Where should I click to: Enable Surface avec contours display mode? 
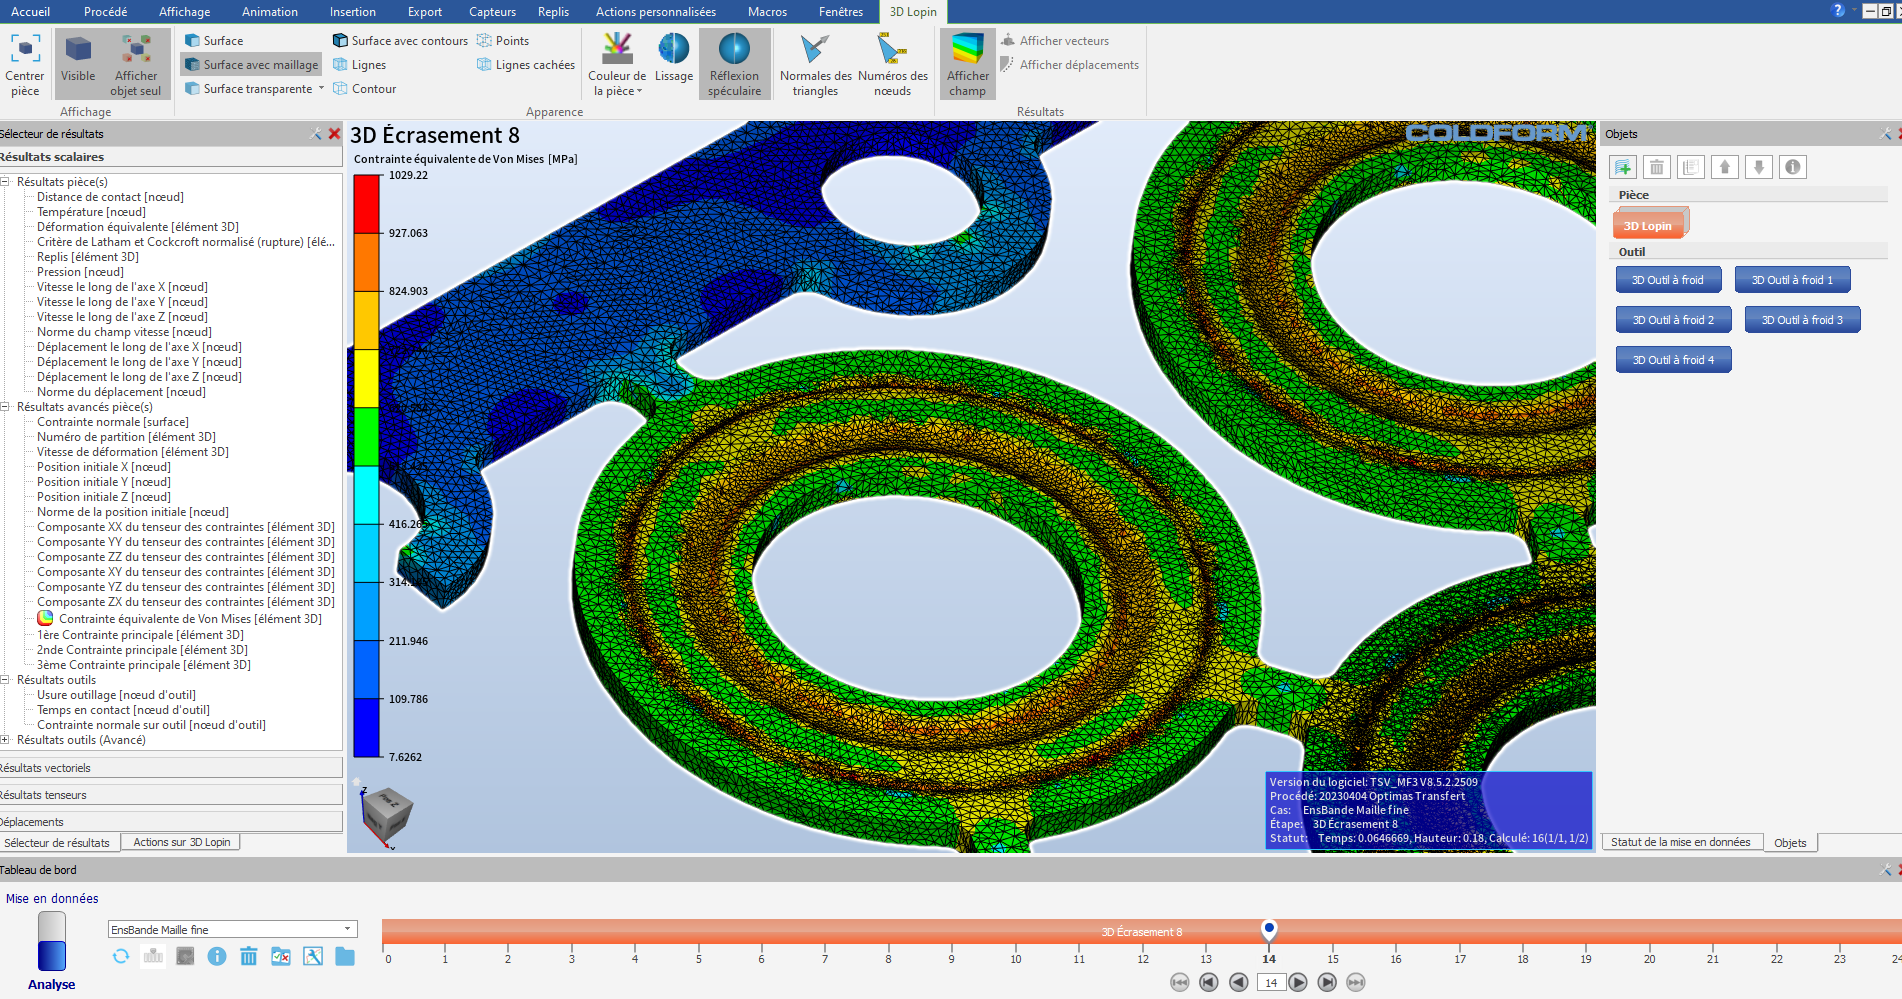click(400, 41)
